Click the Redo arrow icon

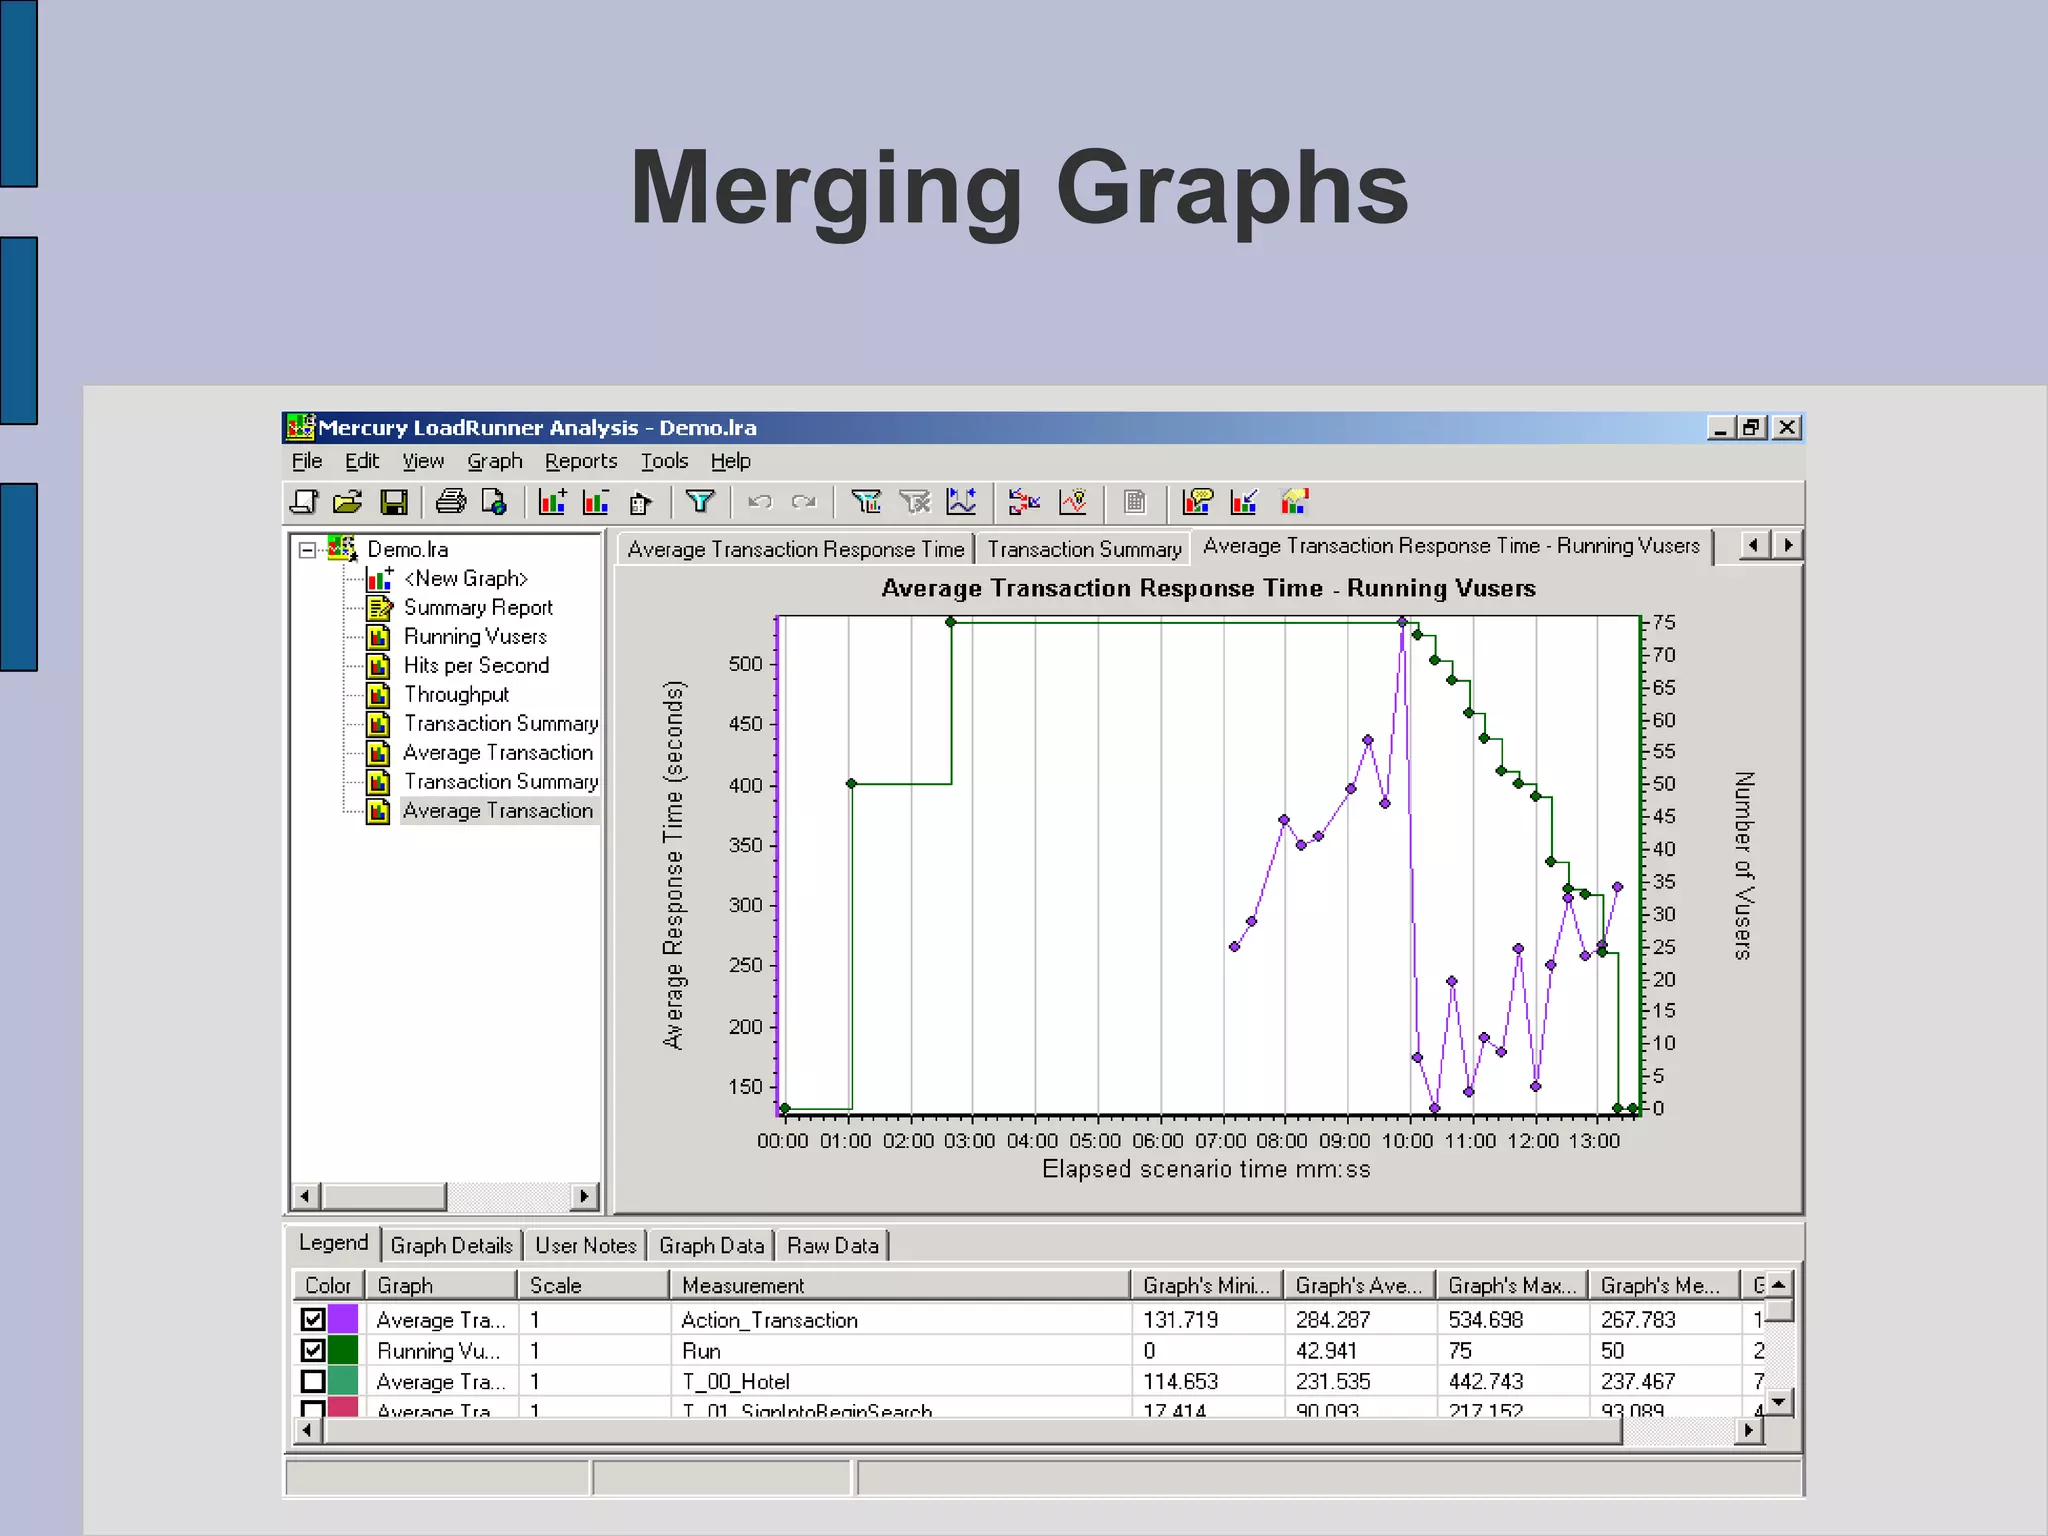coord(804,501)
